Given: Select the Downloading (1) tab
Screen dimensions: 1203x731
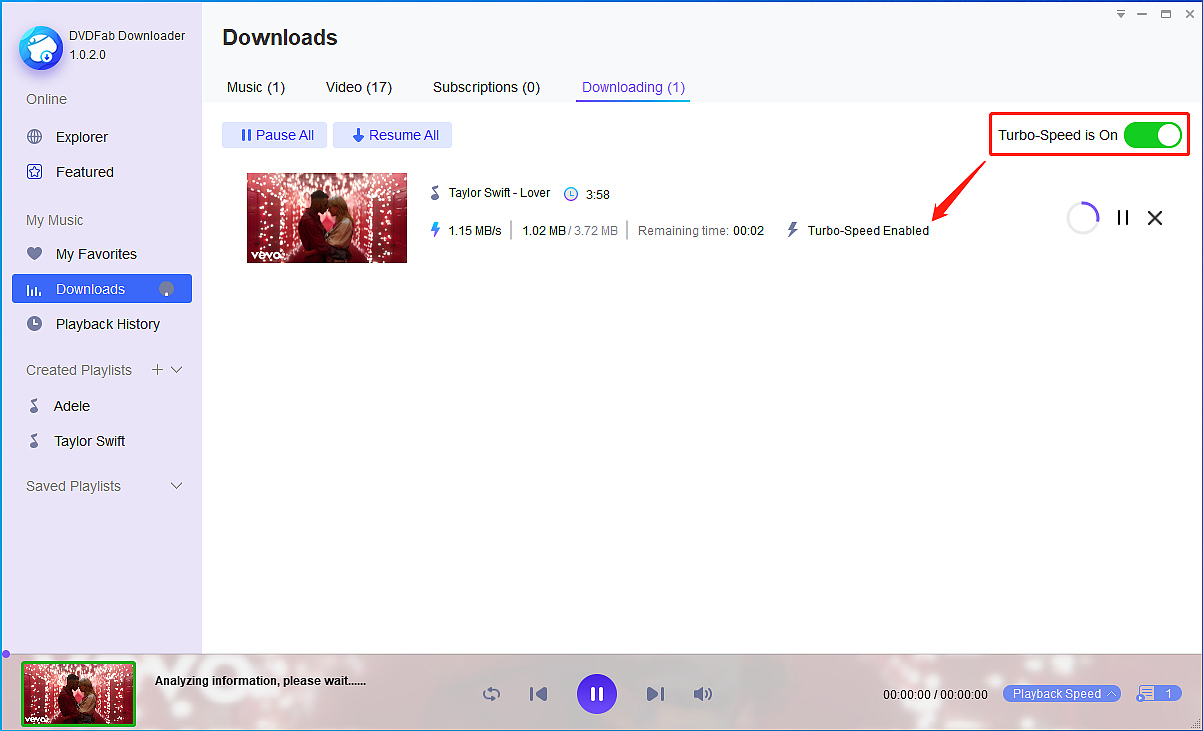Looking at the screenshot, I should (633, 87).
